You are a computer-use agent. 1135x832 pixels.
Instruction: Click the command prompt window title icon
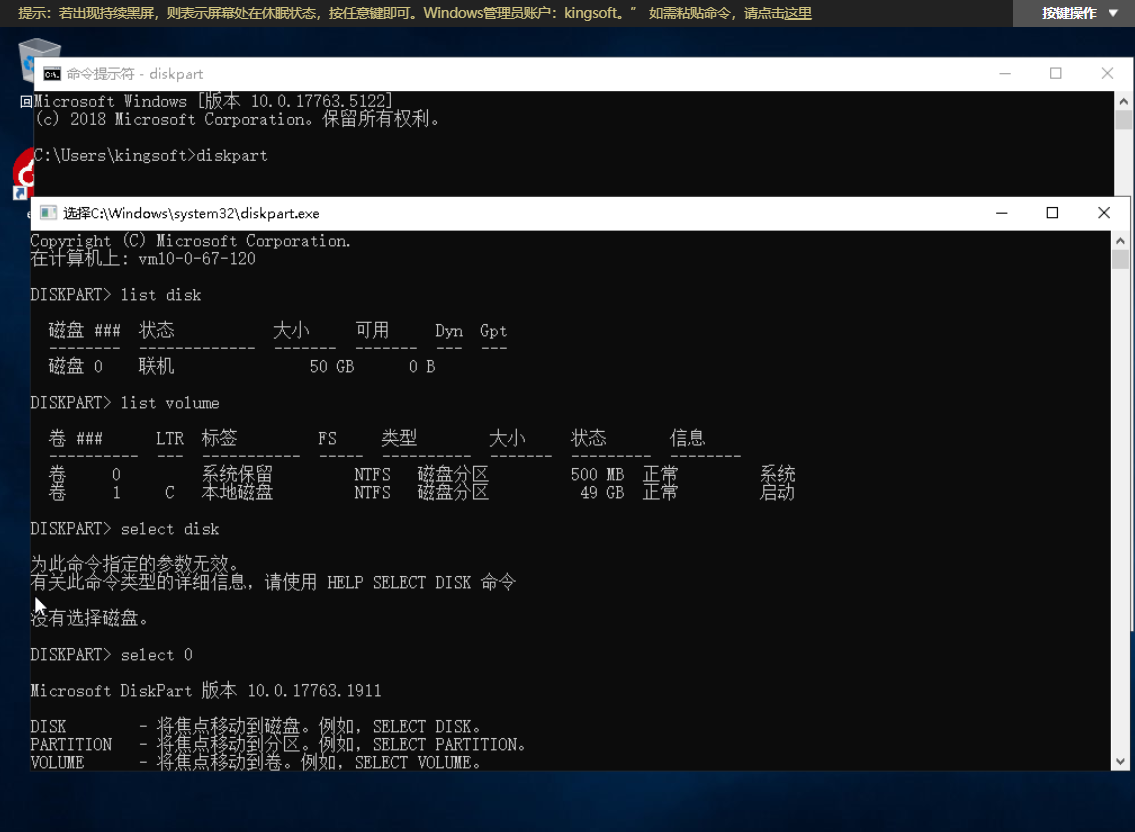(52, 74)
